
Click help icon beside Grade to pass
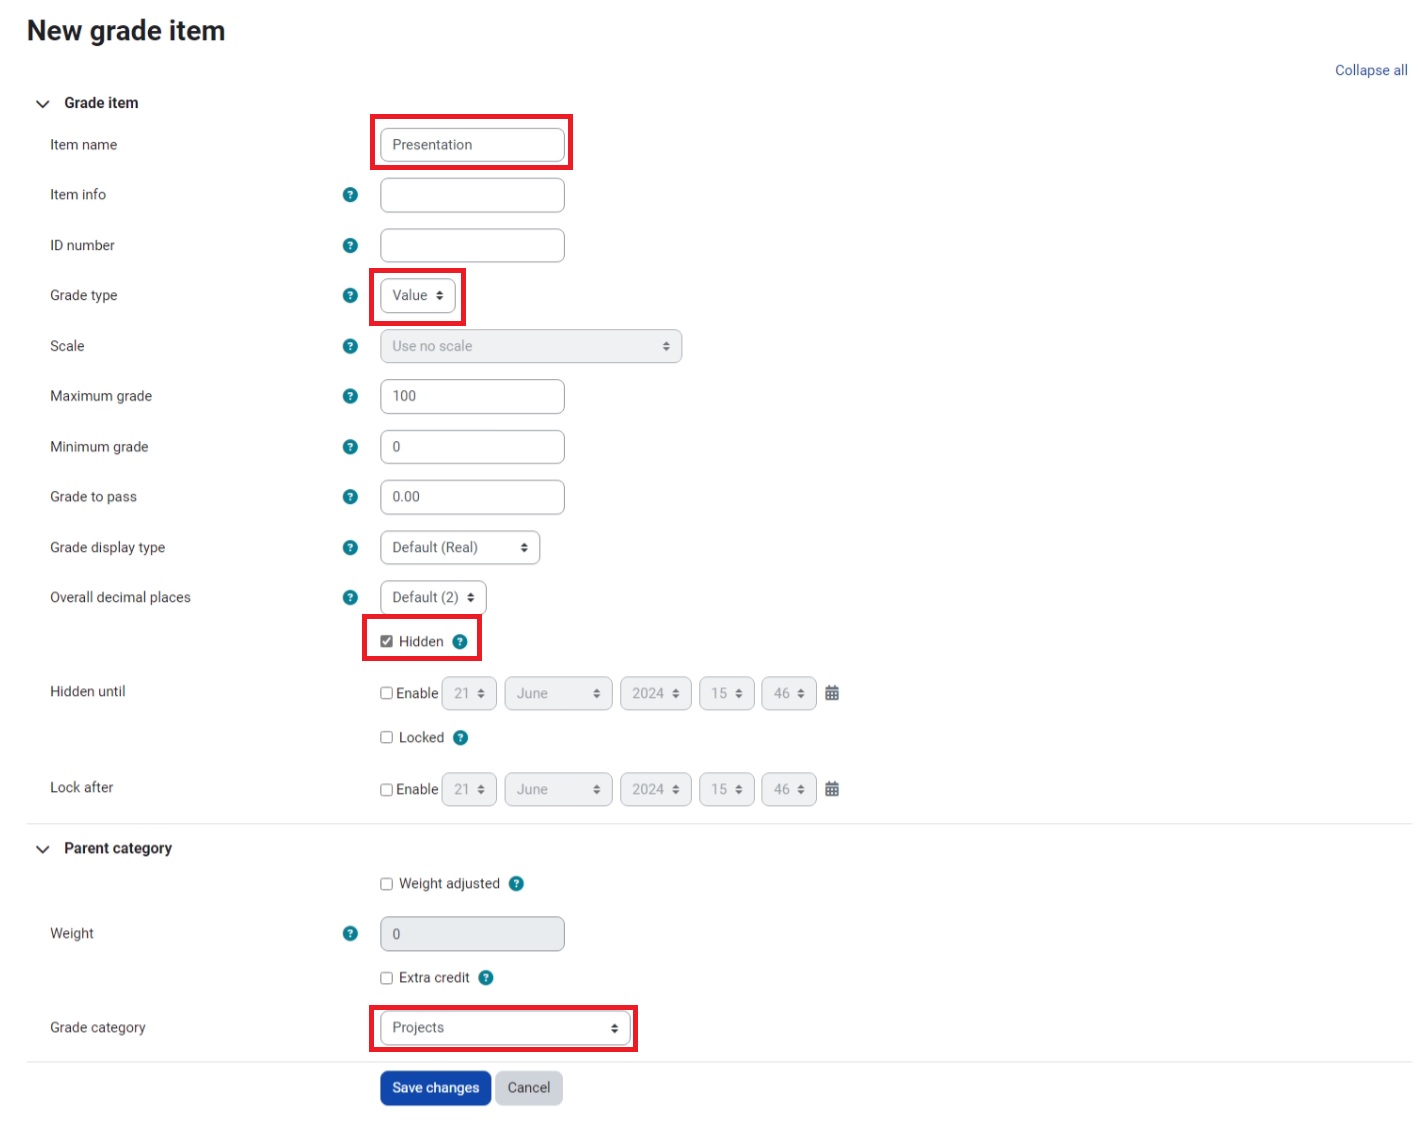pos(350,497)
